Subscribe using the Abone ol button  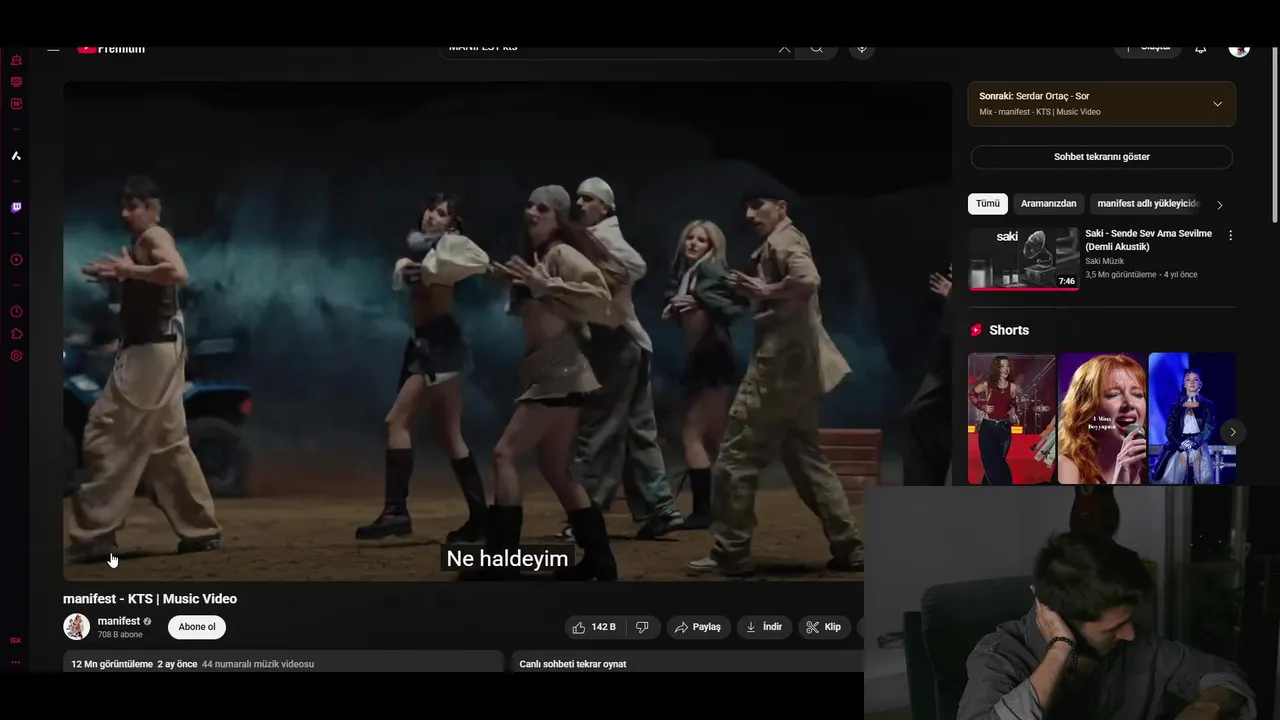(197, 627)
